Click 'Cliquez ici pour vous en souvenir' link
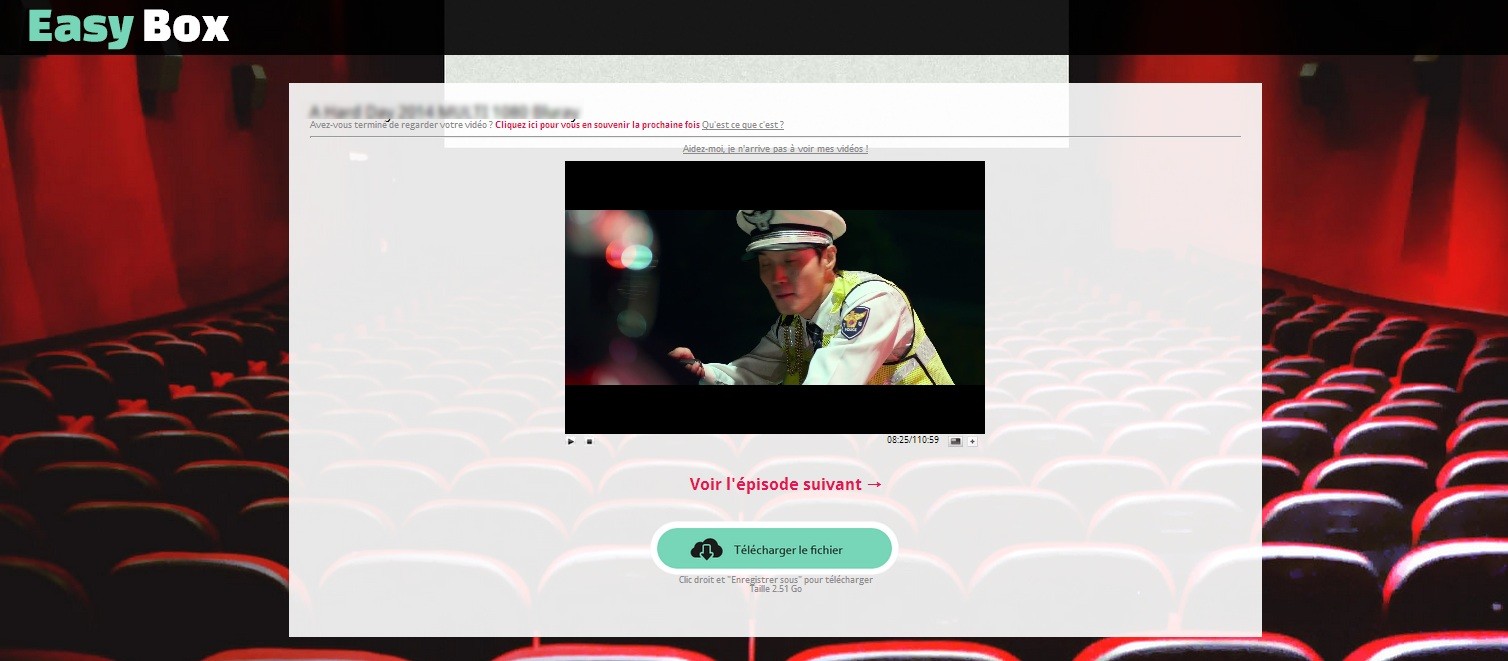Image resolution: width=1508 pixels, height=661 pixels. (597, 125)
